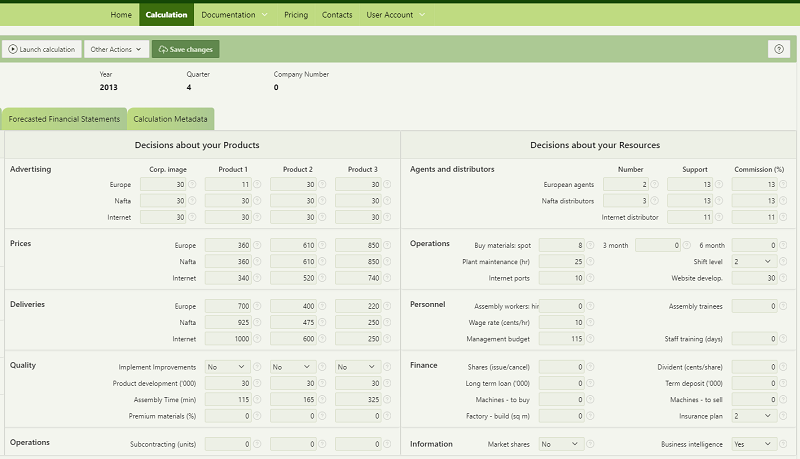
Task: Click help icon beside Internet distributor Commission
Action: 783,217
